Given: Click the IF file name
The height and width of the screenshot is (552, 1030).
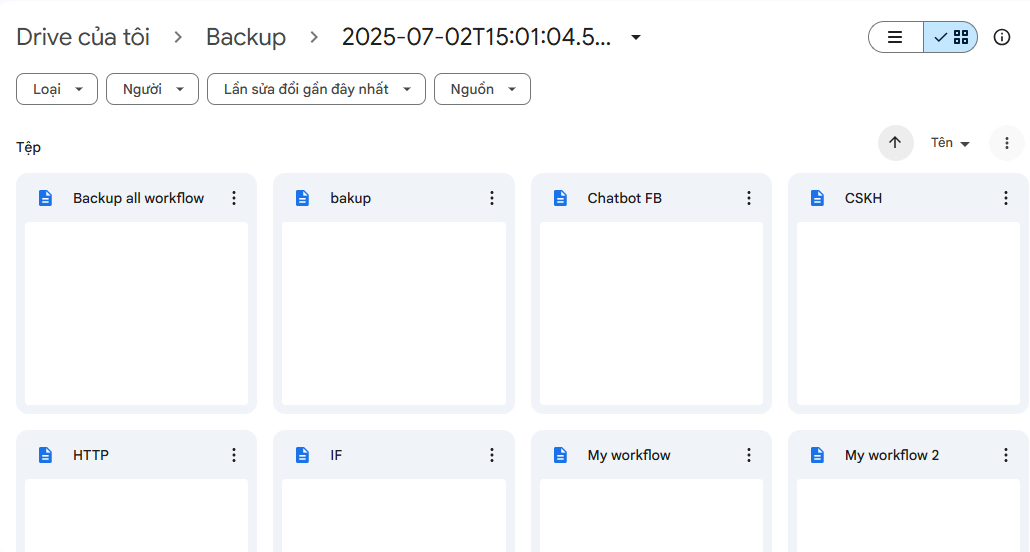Looking at the screenshot, I should [x=336, y=455].
